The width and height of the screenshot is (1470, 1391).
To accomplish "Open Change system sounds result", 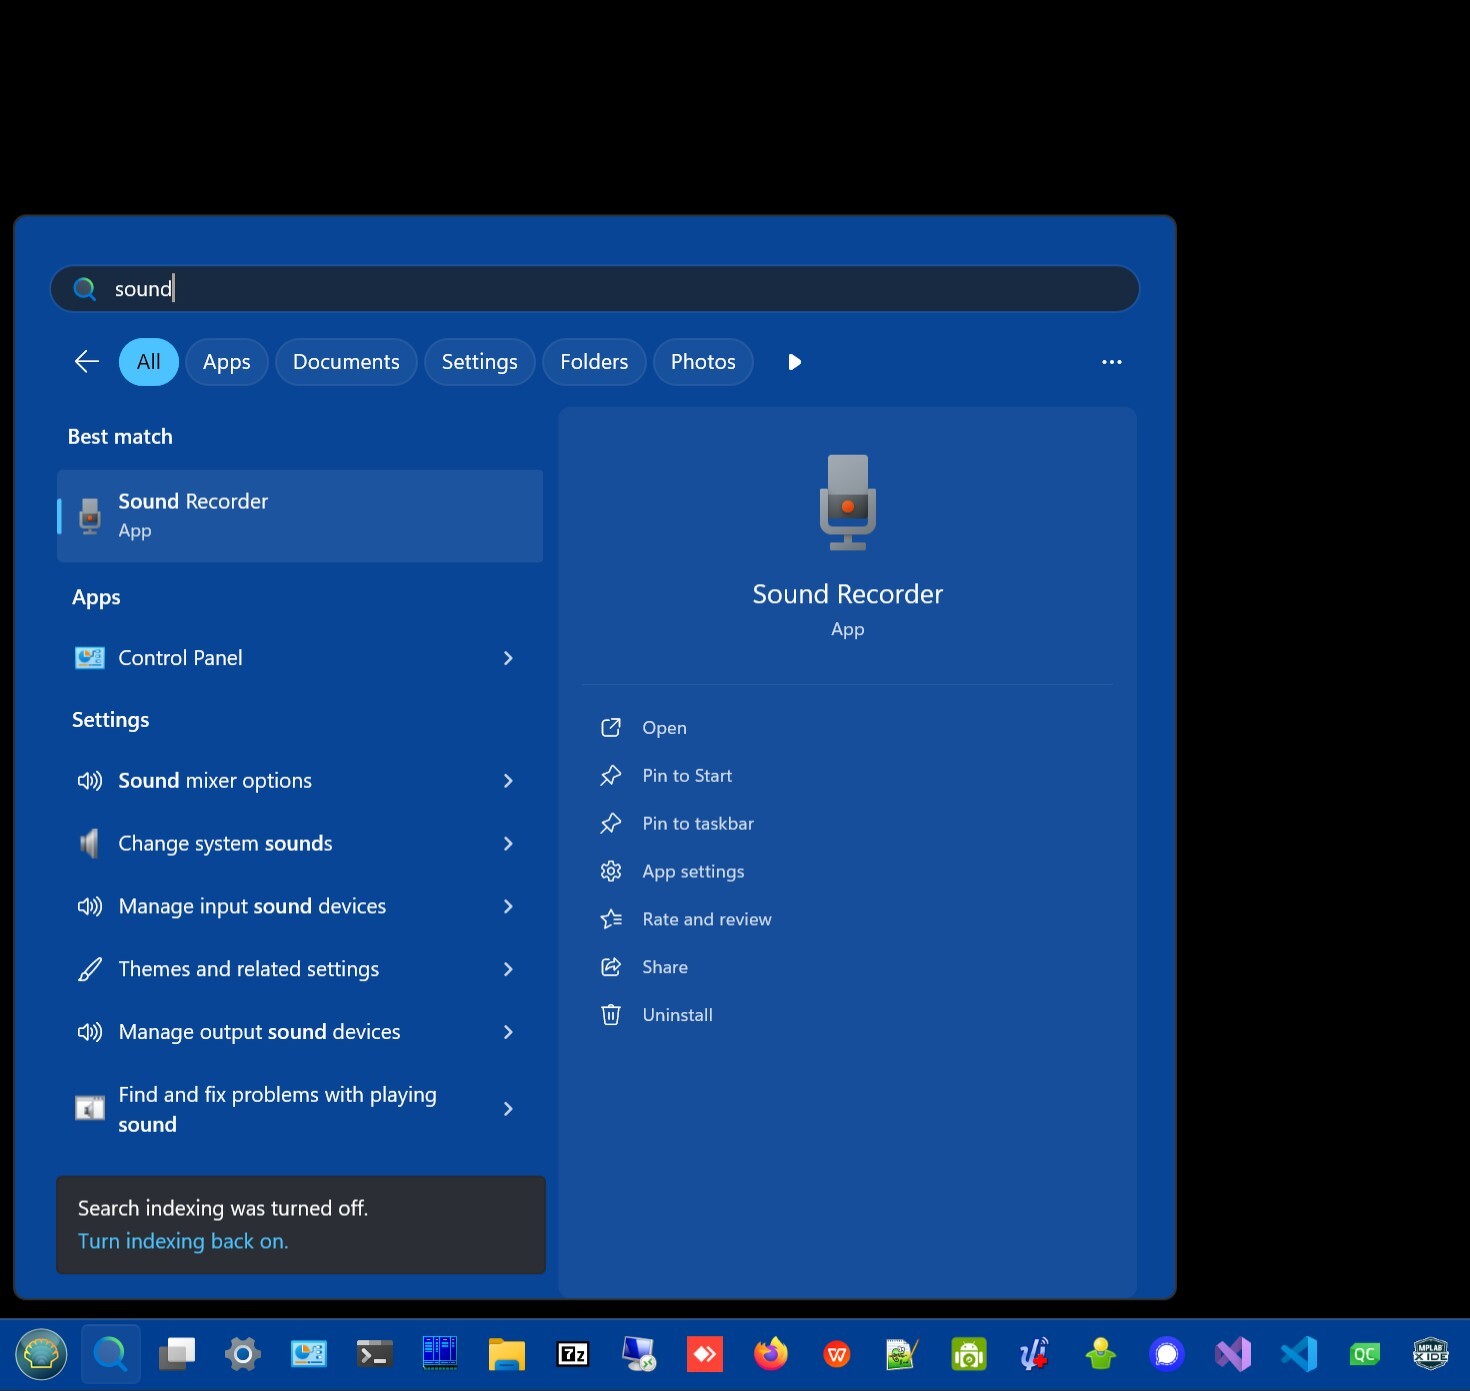I will click(300, 844).
